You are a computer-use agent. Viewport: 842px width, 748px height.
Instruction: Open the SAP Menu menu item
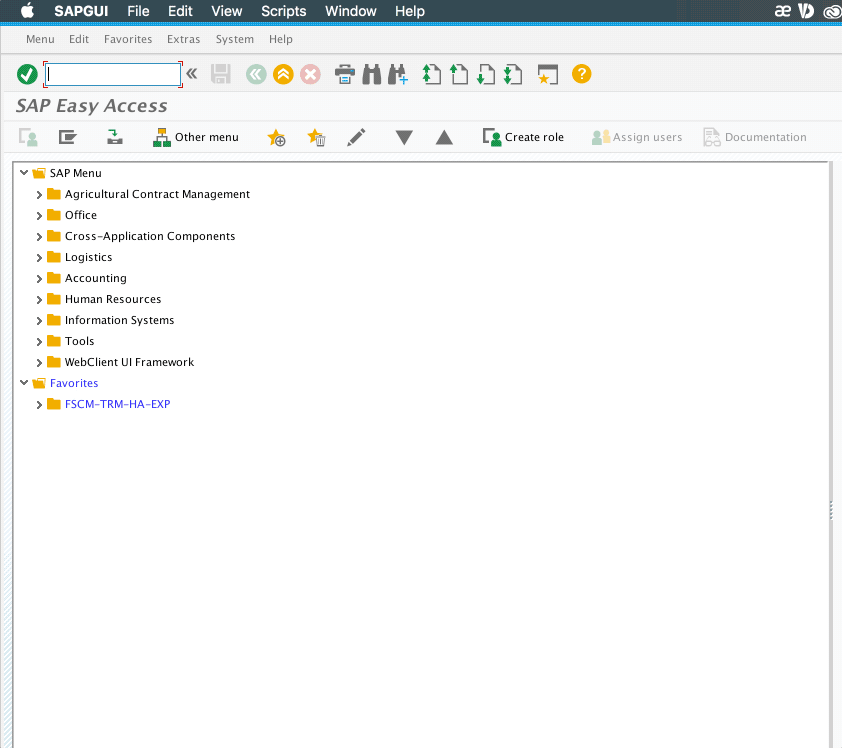click(40, 39)
